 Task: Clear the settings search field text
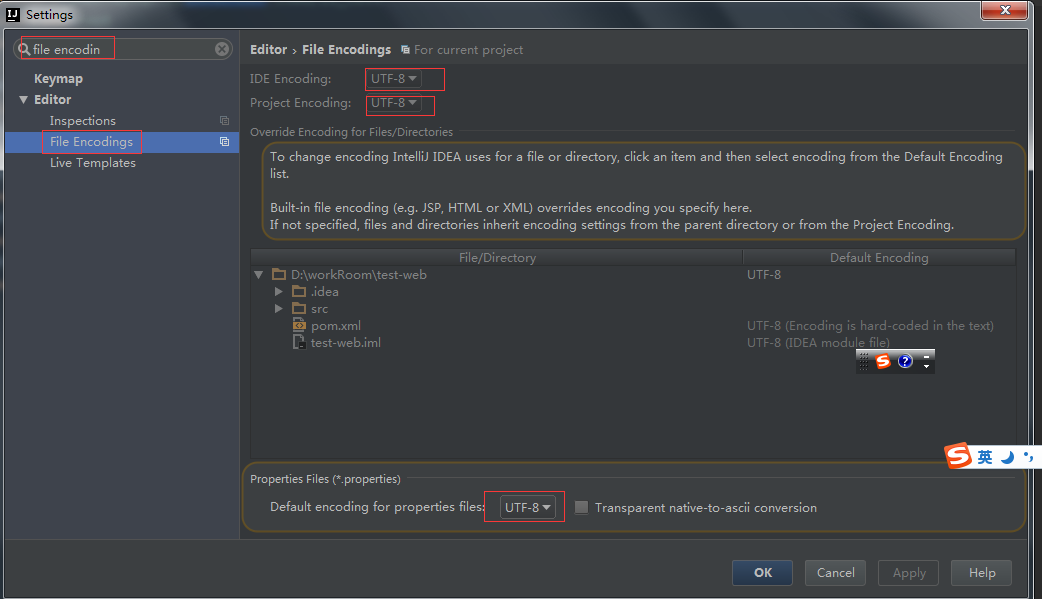(x=222, y=49)
